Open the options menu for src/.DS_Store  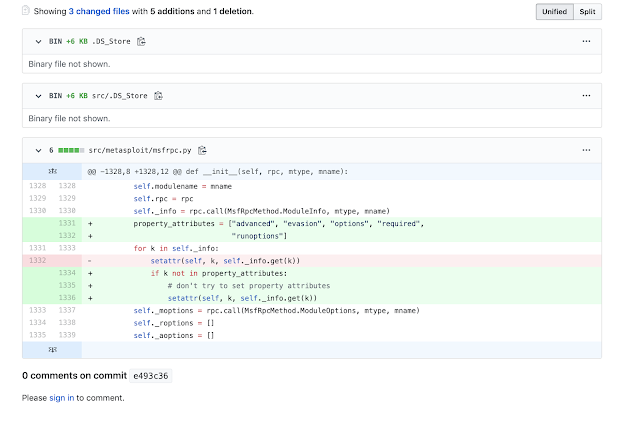[586, 96]
